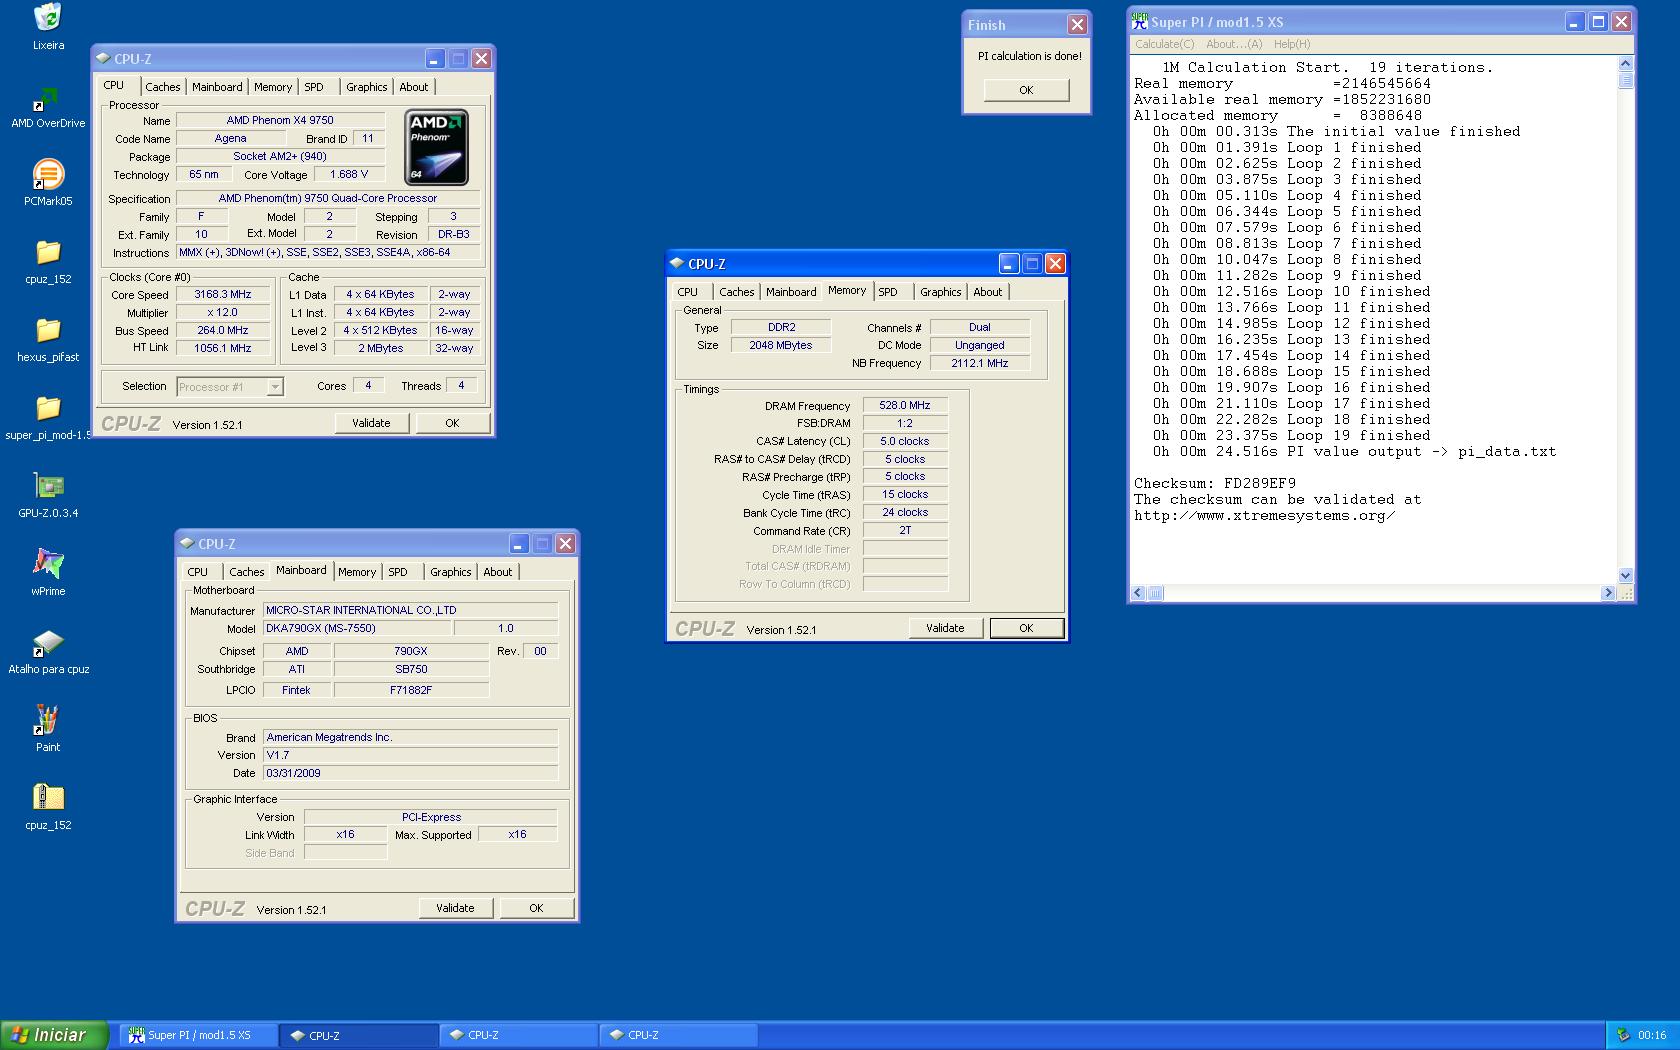The image size is (1680, 1050).
Task: Click Core Voltage 1.688 V field
Action: point(349,174)
